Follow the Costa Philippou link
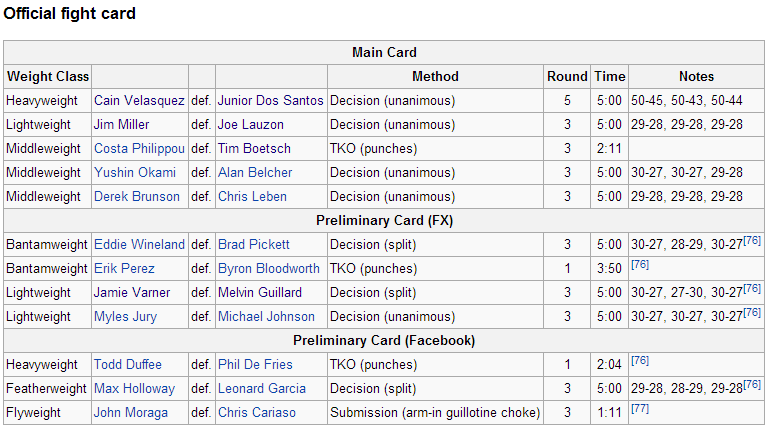Image resolution: width=769 pixels, height=431 pixels. click(139, 149)
